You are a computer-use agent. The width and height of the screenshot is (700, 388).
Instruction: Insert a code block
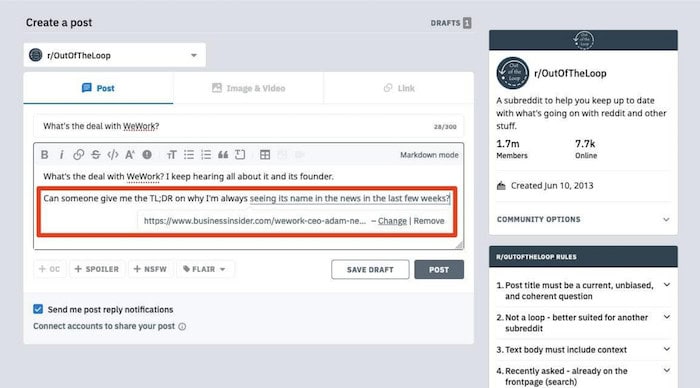240,155
